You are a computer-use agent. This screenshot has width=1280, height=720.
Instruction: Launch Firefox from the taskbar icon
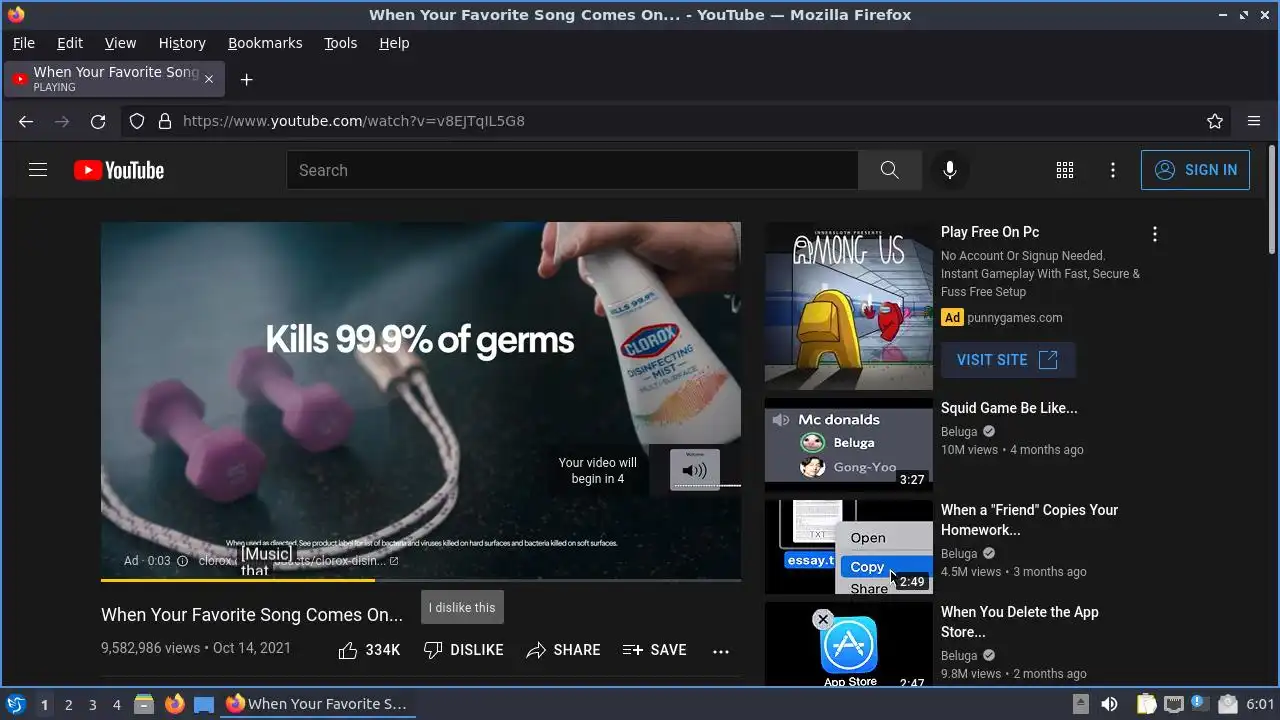[175, 704]
